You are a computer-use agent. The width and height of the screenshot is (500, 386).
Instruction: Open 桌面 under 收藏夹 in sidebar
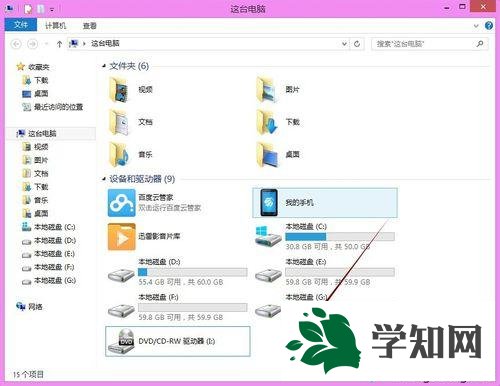pyautogui.click(x=41, y=94)
